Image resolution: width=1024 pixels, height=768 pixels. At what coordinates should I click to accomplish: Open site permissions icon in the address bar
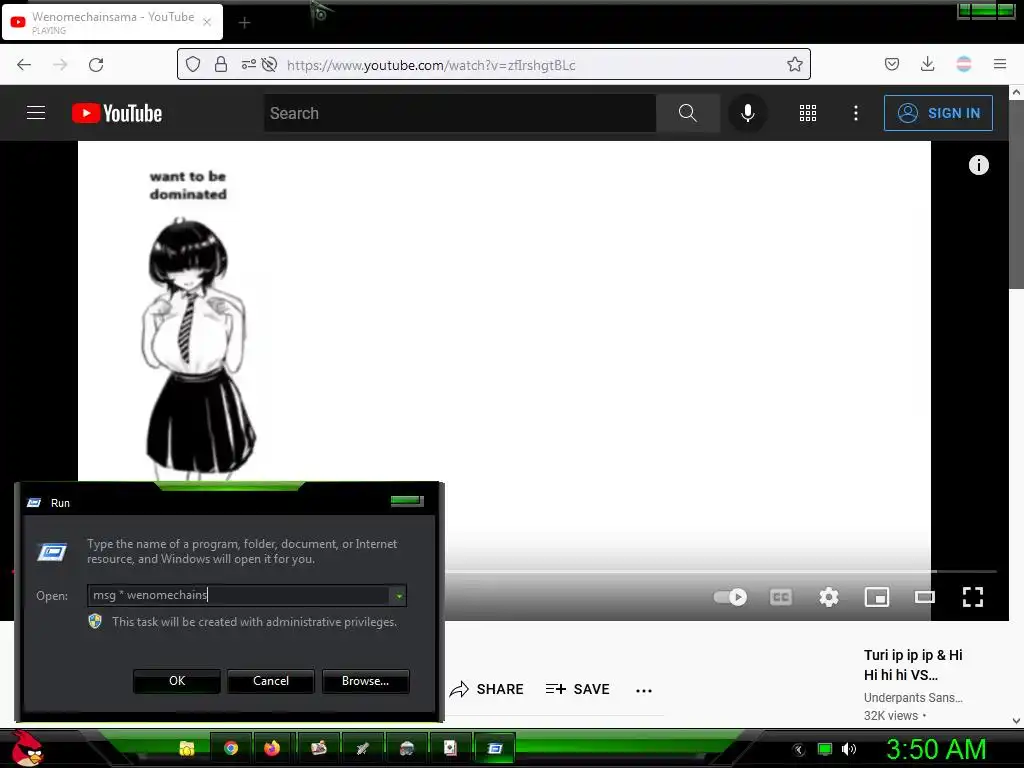(248, 64)
